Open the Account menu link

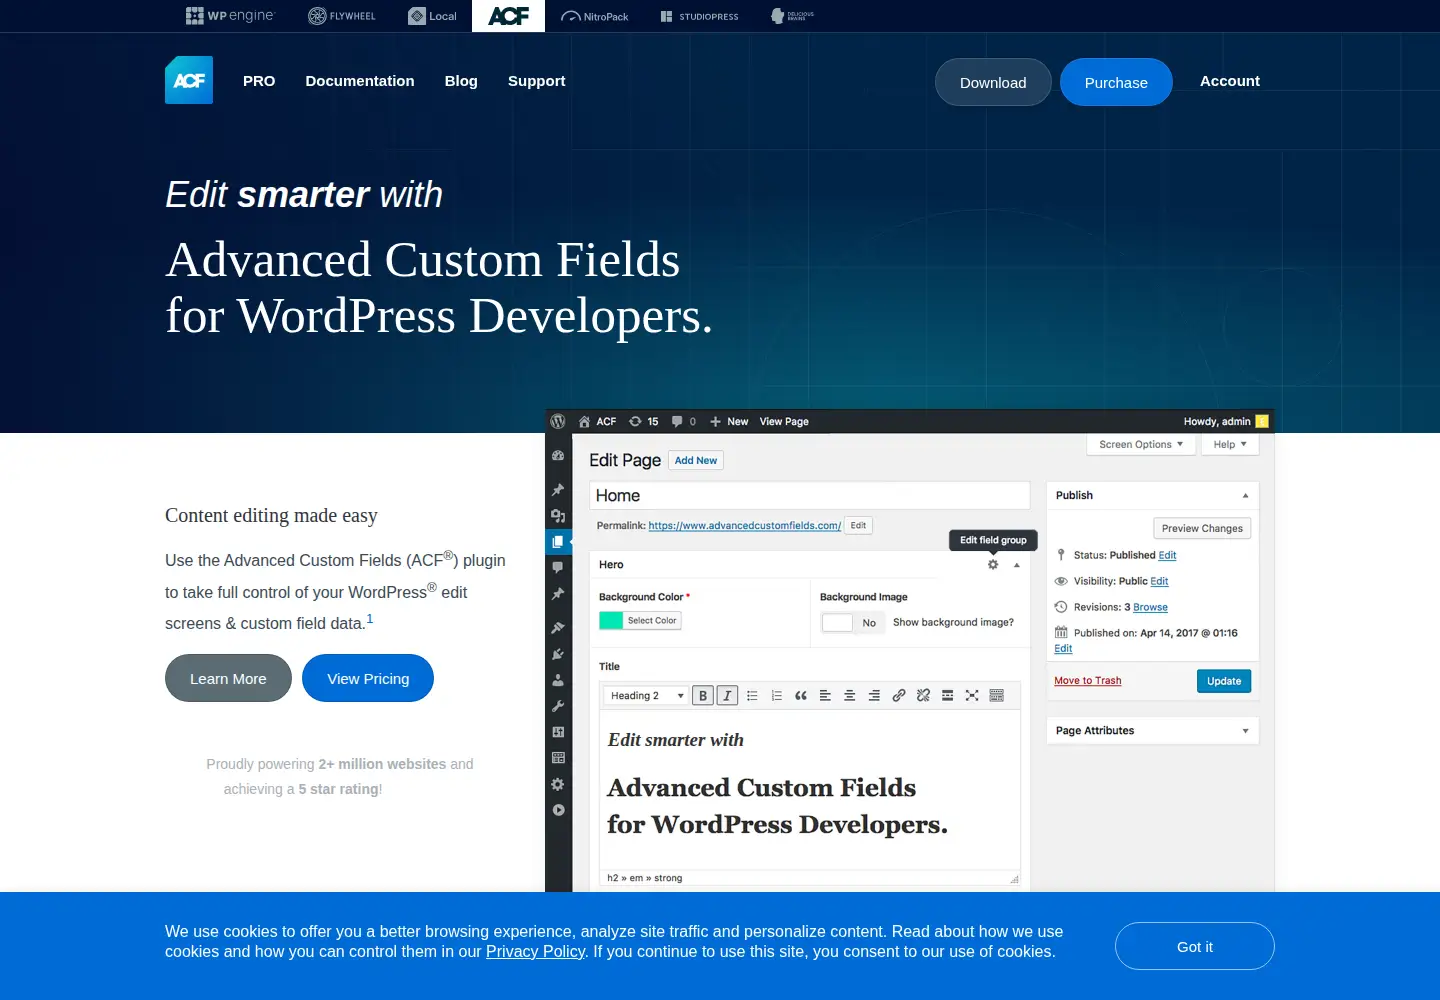pyautogui.click(x=1230, y=81)
